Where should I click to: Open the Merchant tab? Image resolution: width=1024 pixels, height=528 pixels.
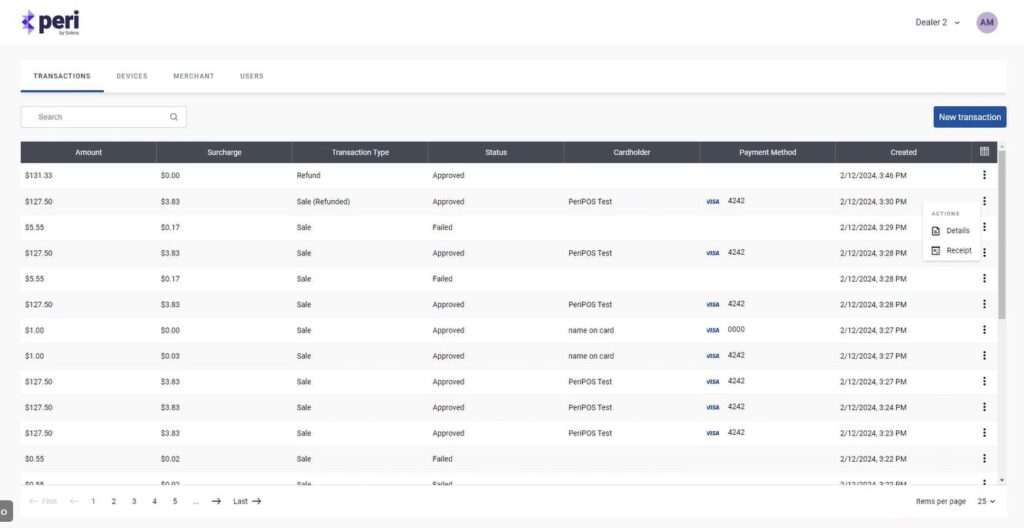tap(193, 76)
